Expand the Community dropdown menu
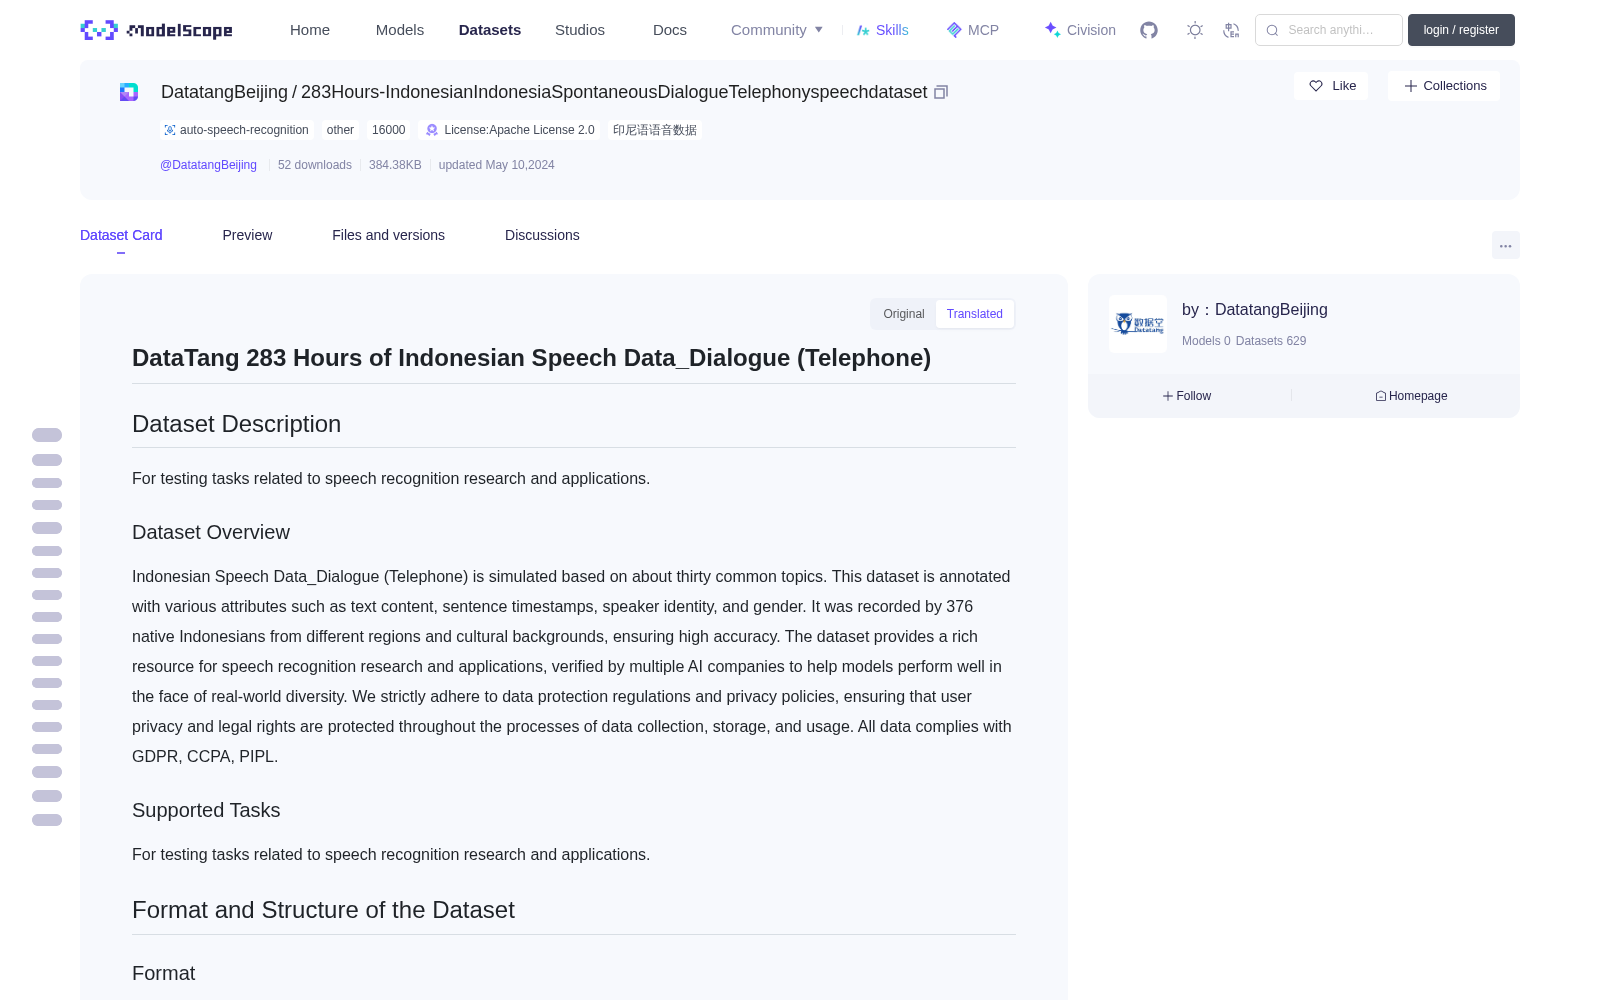The image size is (1600, 1000). tap(777, 30)
